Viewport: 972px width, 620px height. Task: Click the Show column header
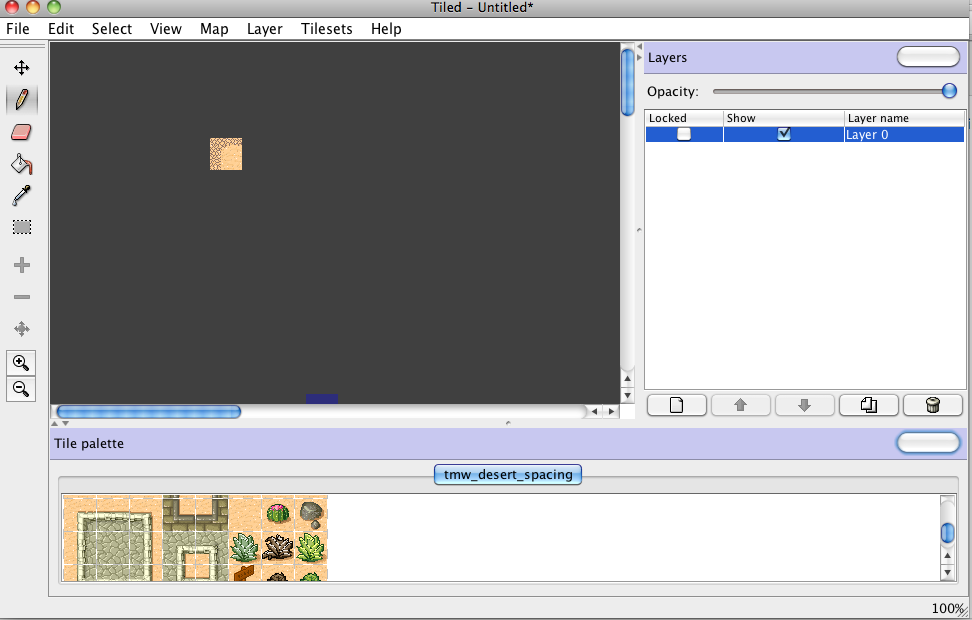tap(784, 118)
